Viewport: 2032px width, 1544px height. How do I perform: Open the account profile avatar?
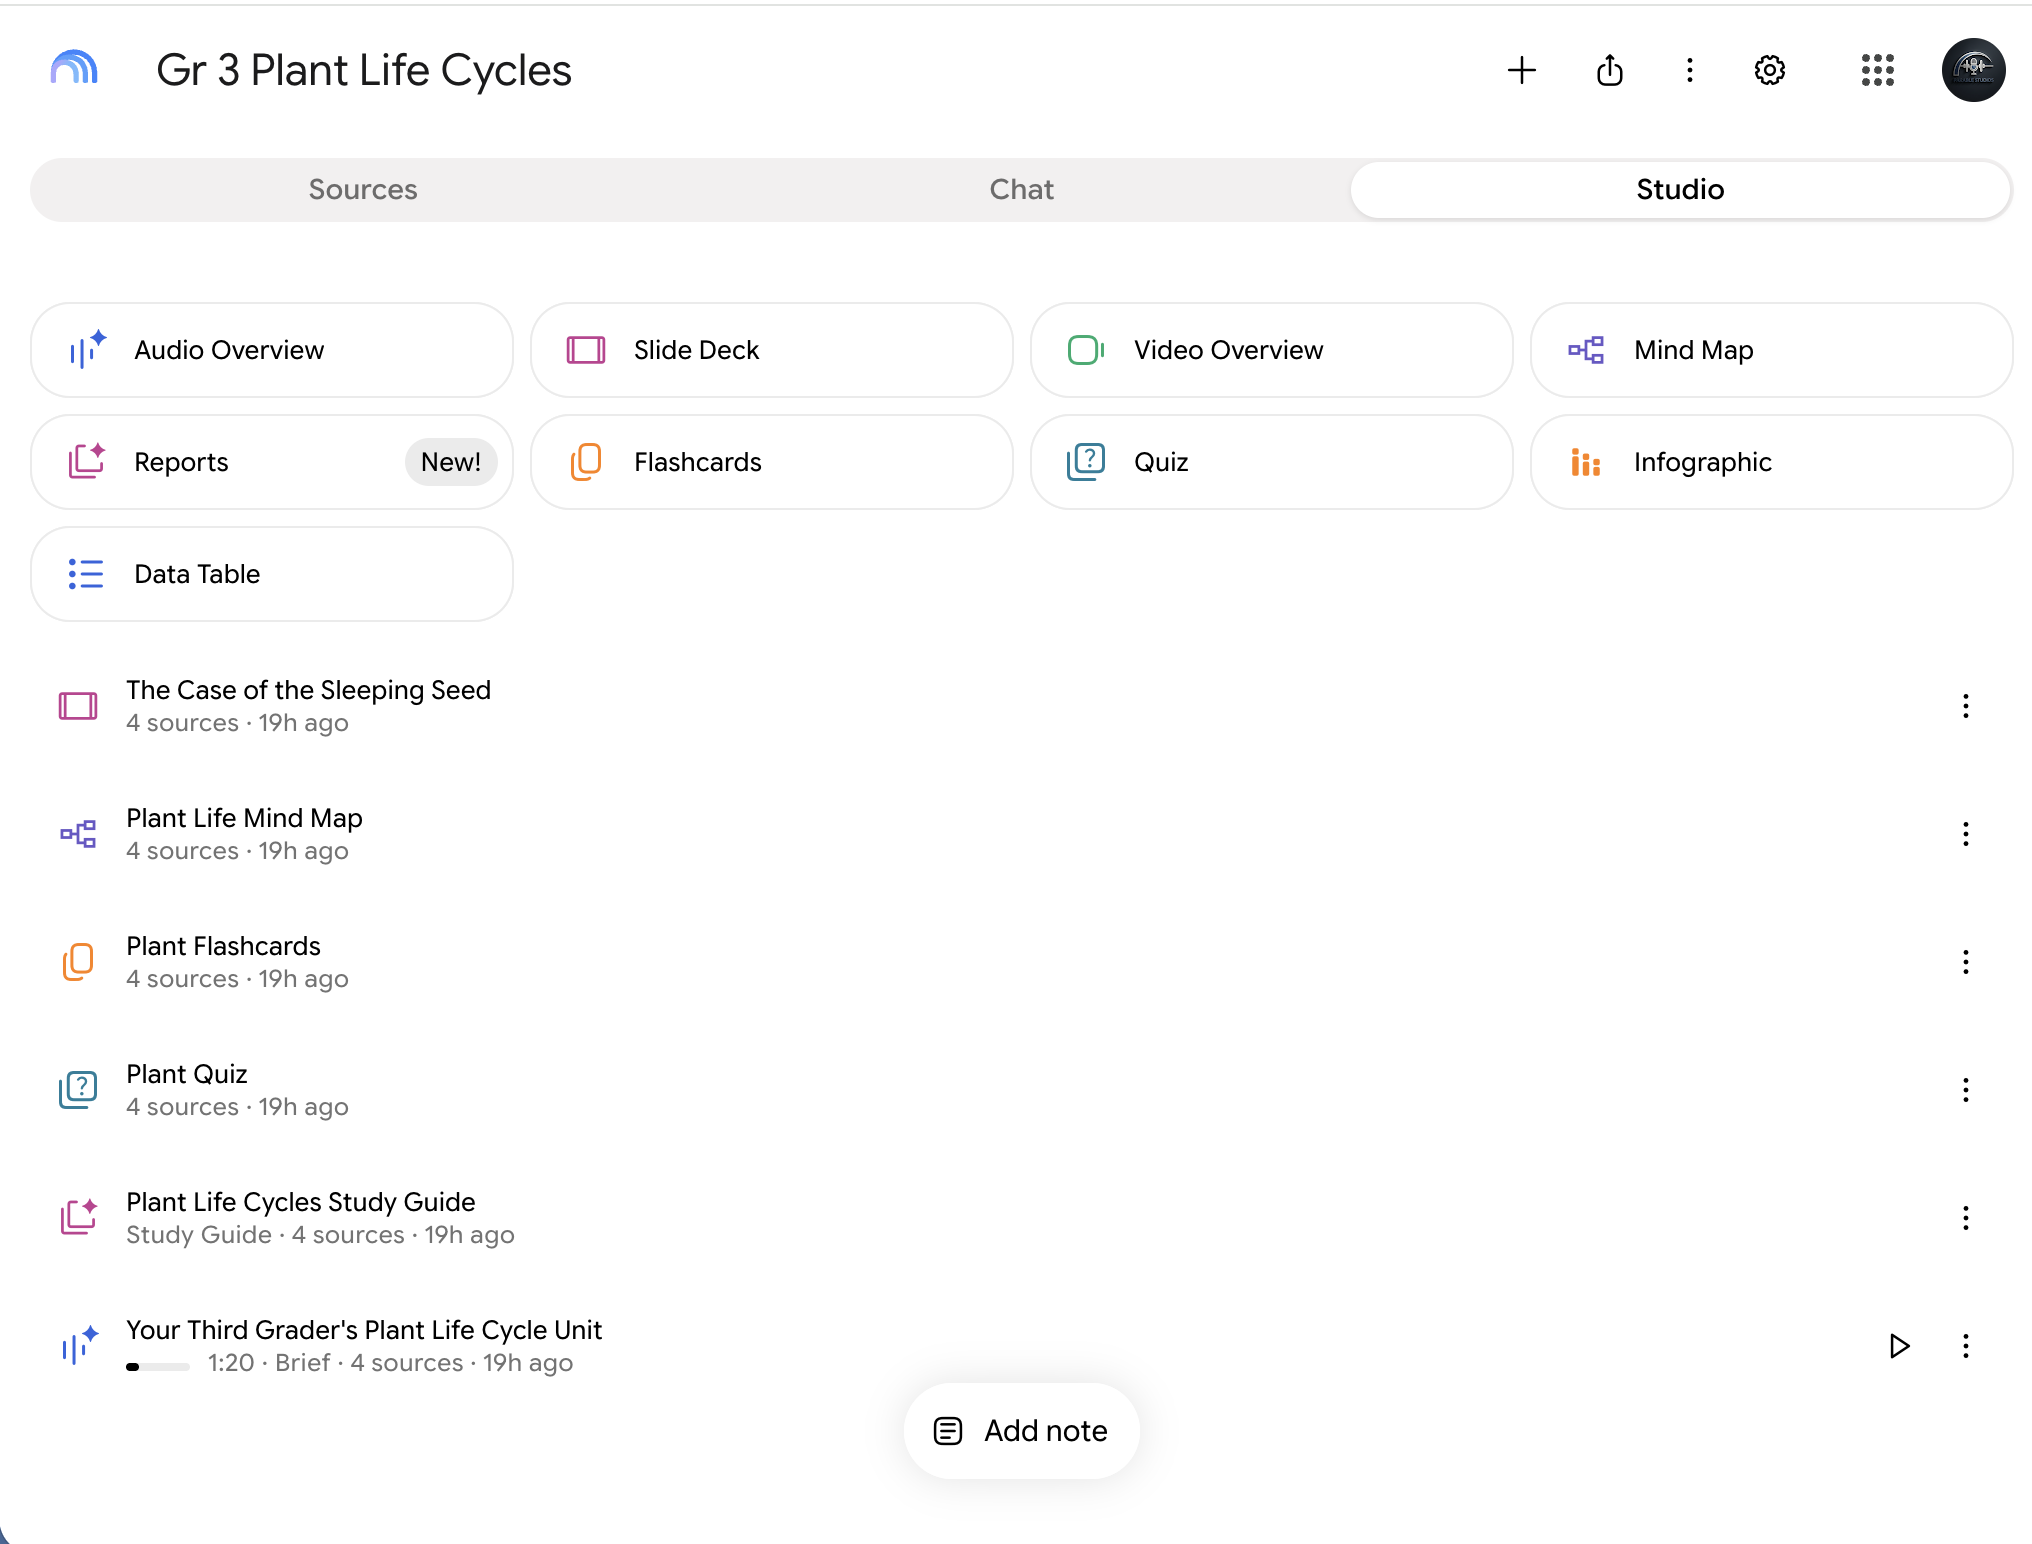pos(1973,70)
